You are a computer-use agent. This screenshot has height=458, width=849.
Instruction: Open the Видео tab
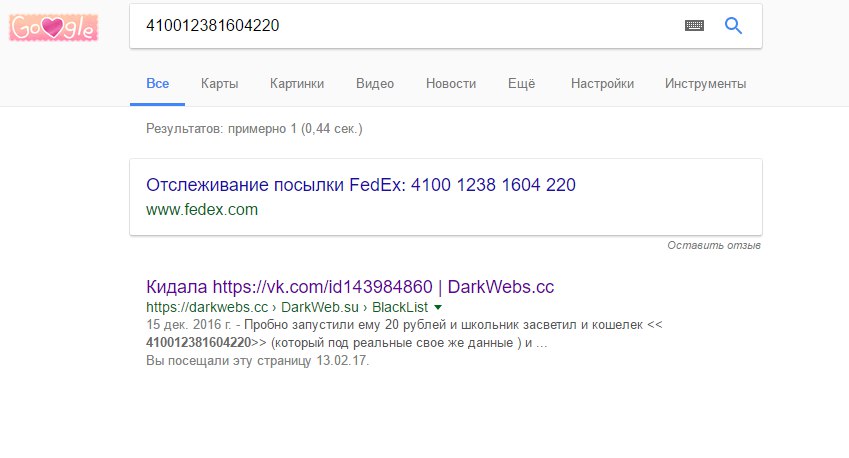[375, 83]
